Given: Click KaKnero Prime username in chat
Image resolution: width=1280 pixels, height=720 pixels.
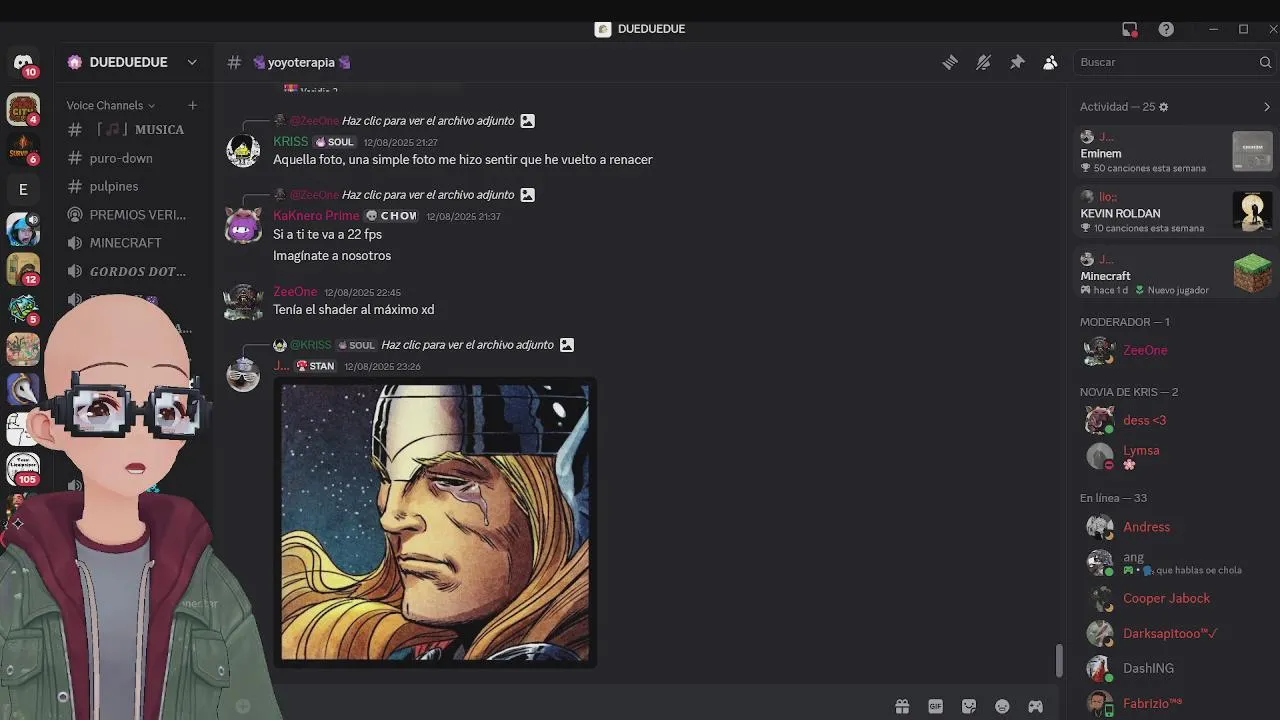Looking at the screenshot, I should (x=316, y=216).
